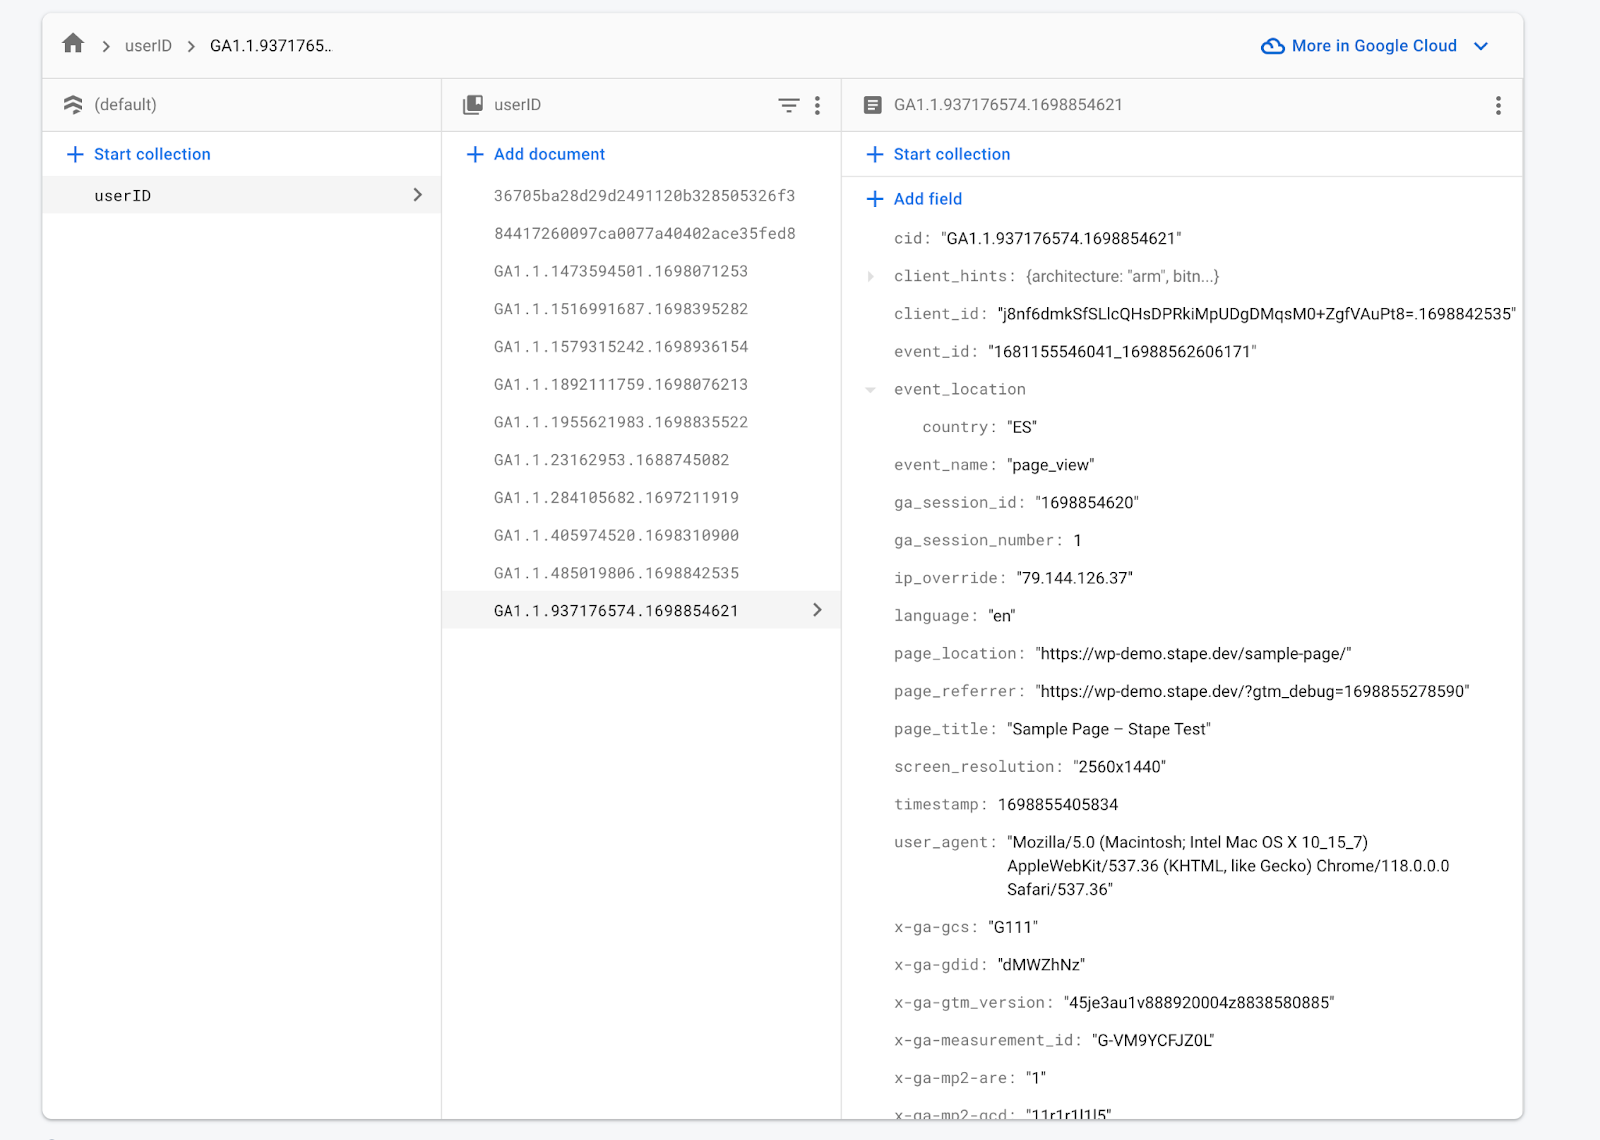Image resolution: width=1600 pixels, height=1140 pixels.
Task: Collapse the event_location field
Action: 871,390
